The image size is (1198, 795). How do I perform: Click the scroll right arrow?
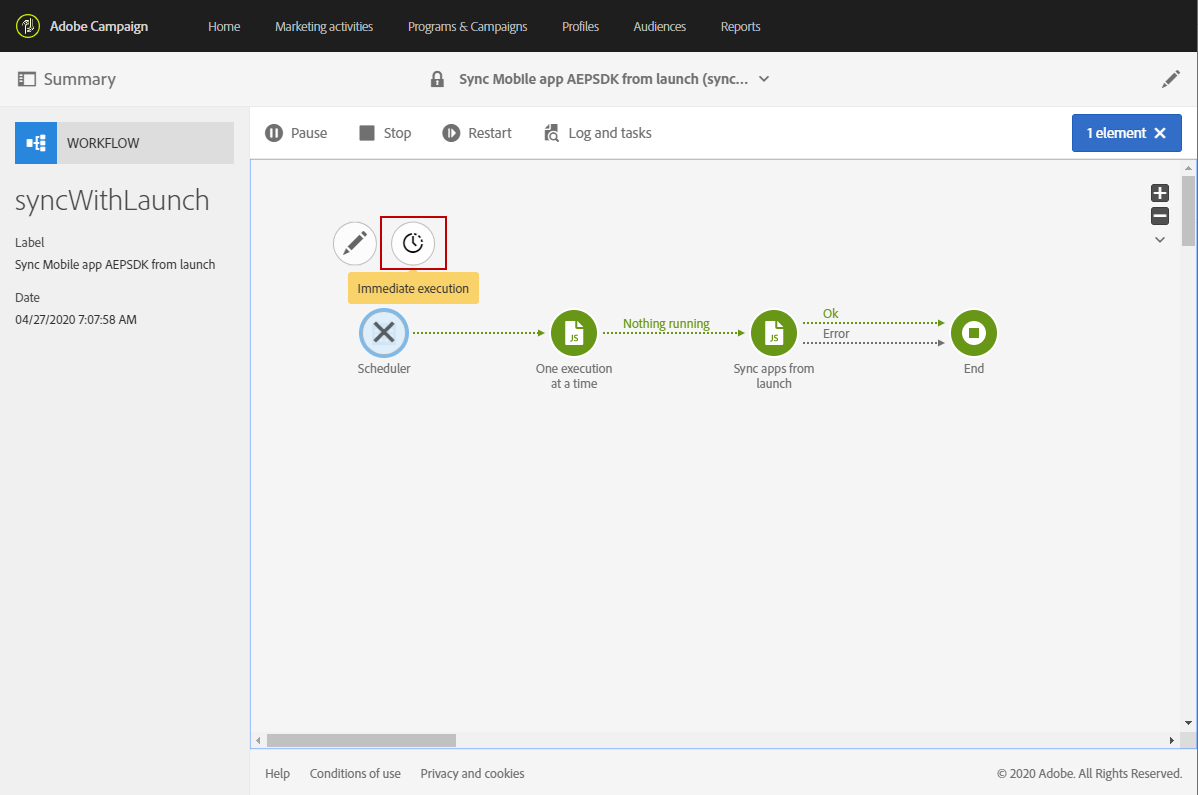(1171, 740)
